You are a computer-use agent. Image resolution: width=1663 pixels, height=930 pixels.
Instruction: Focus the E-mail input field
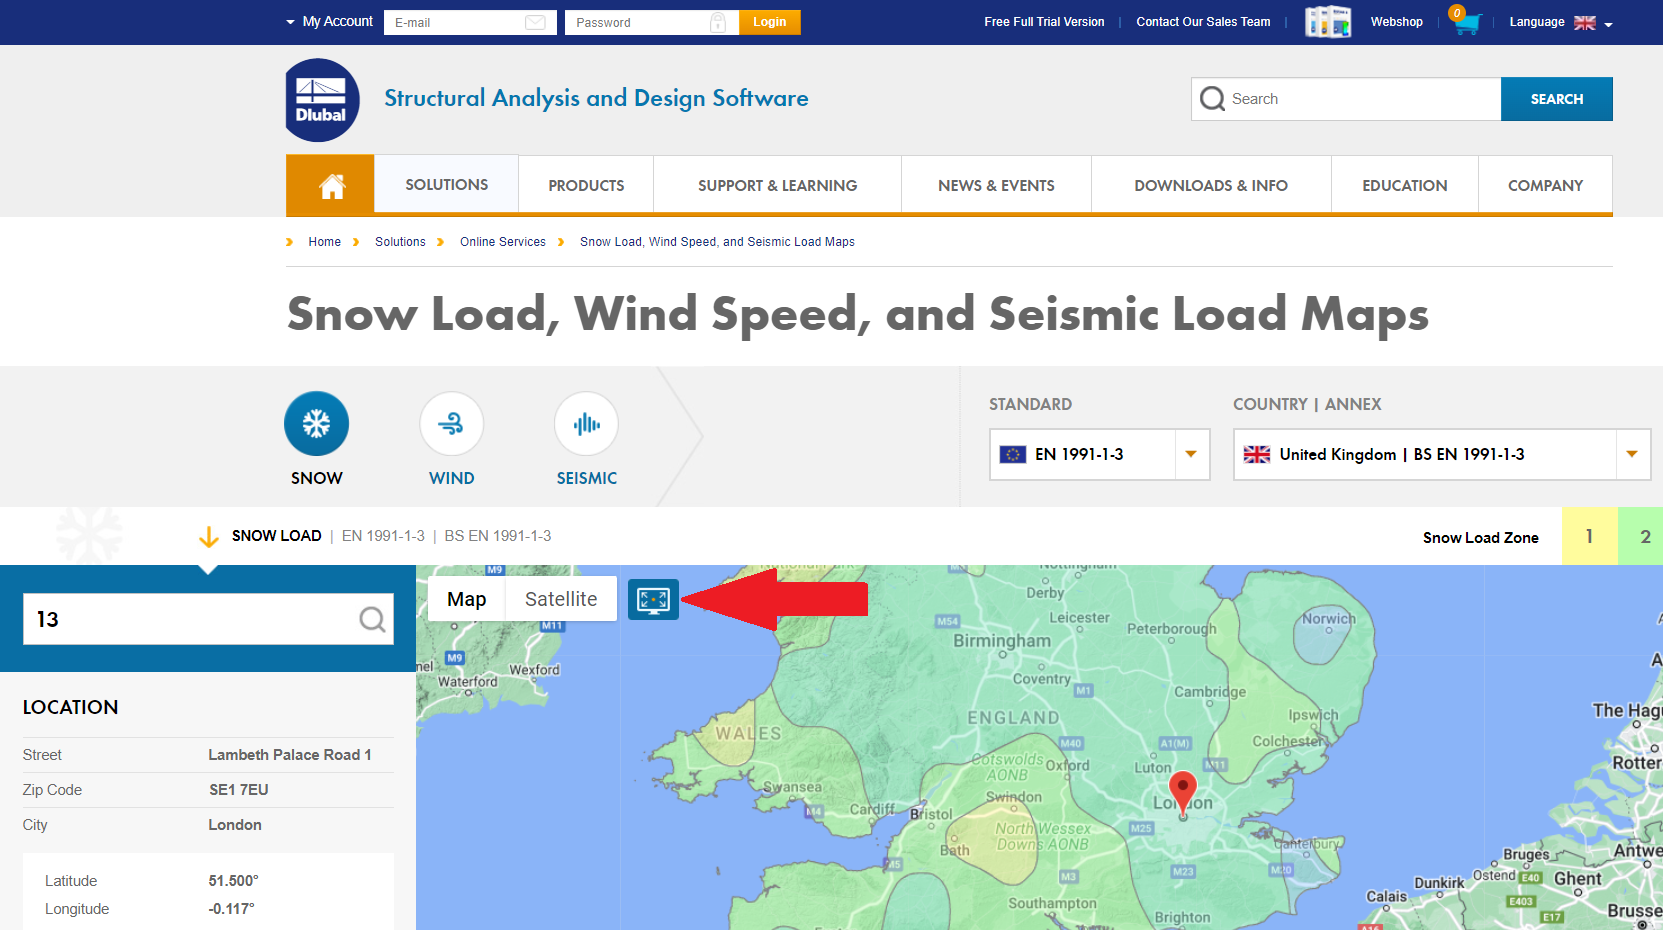pyautogui.click(x=470, y=22)
